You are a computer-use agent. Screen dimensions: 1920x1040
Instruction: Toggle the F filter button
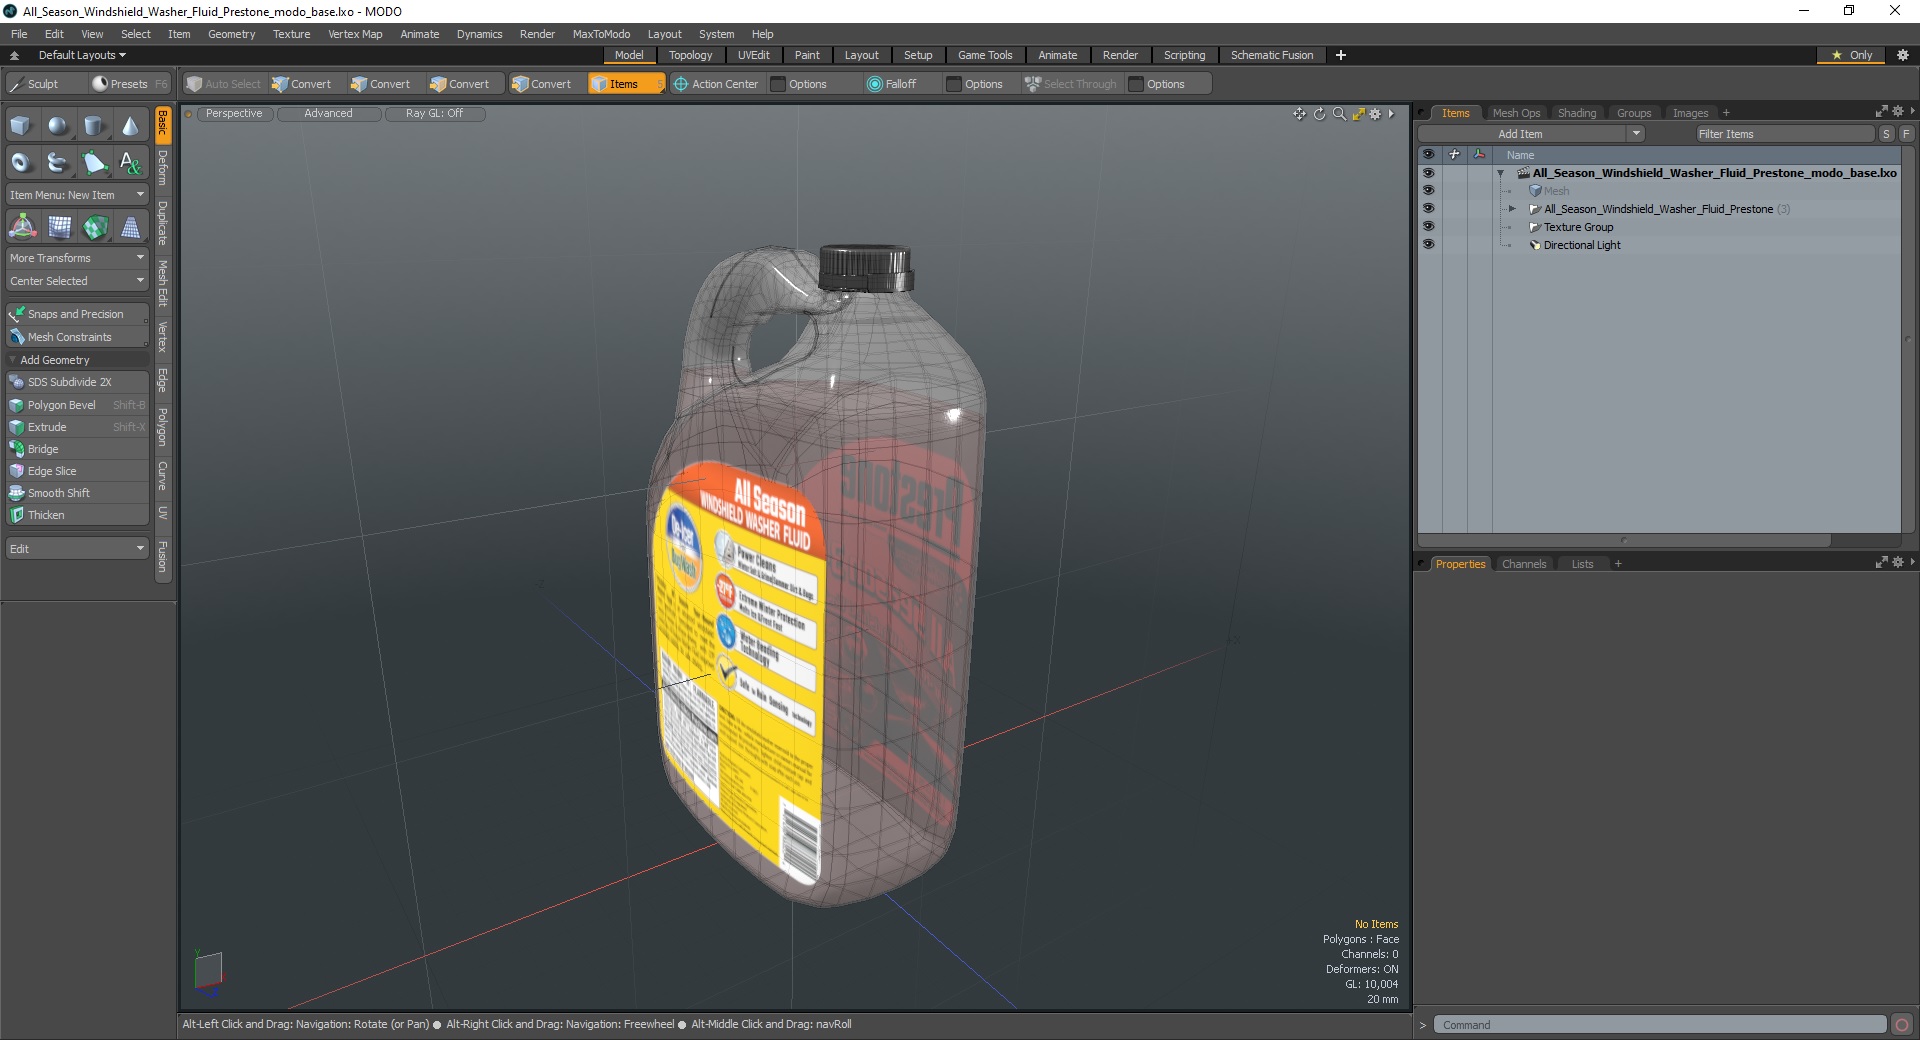[1906, 134]
